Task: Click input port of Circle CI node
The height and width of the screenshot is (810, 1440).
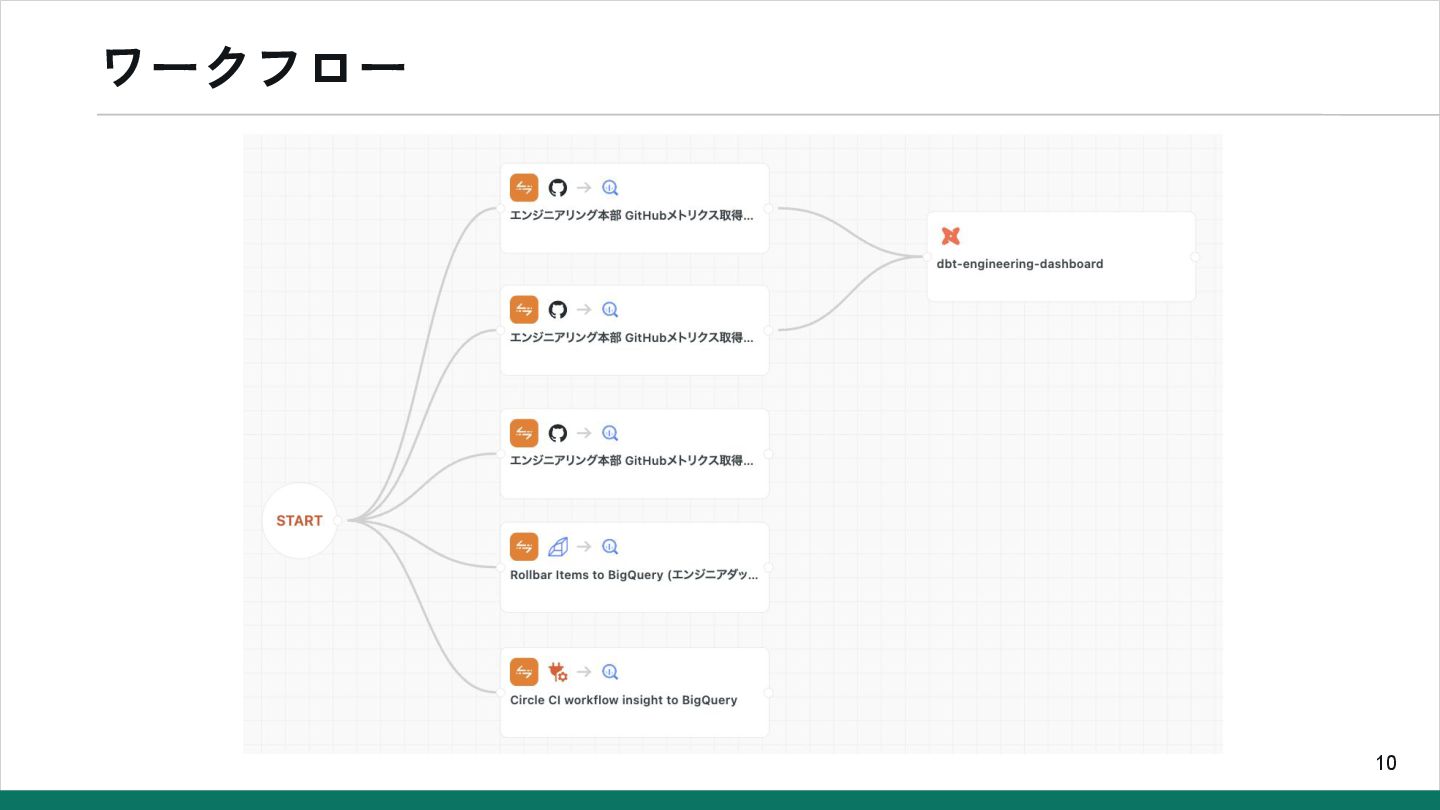Action: click(x=500, y=692)
